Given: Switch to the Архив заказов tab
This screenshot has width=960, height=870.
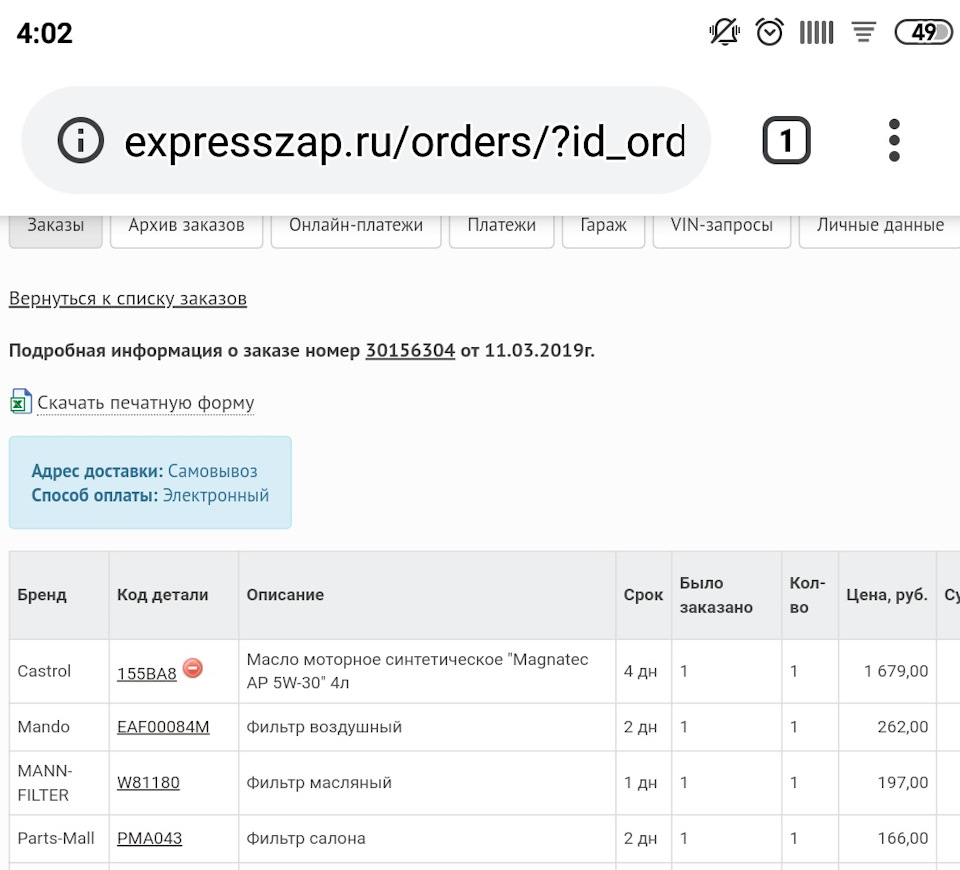Looking at the screenshot, I should (186, 226).
